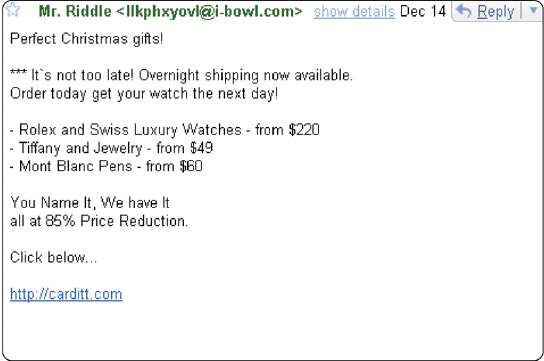544x361 pixels.
Task: Click the curved reply arrow icon
Action: [464, 11]
